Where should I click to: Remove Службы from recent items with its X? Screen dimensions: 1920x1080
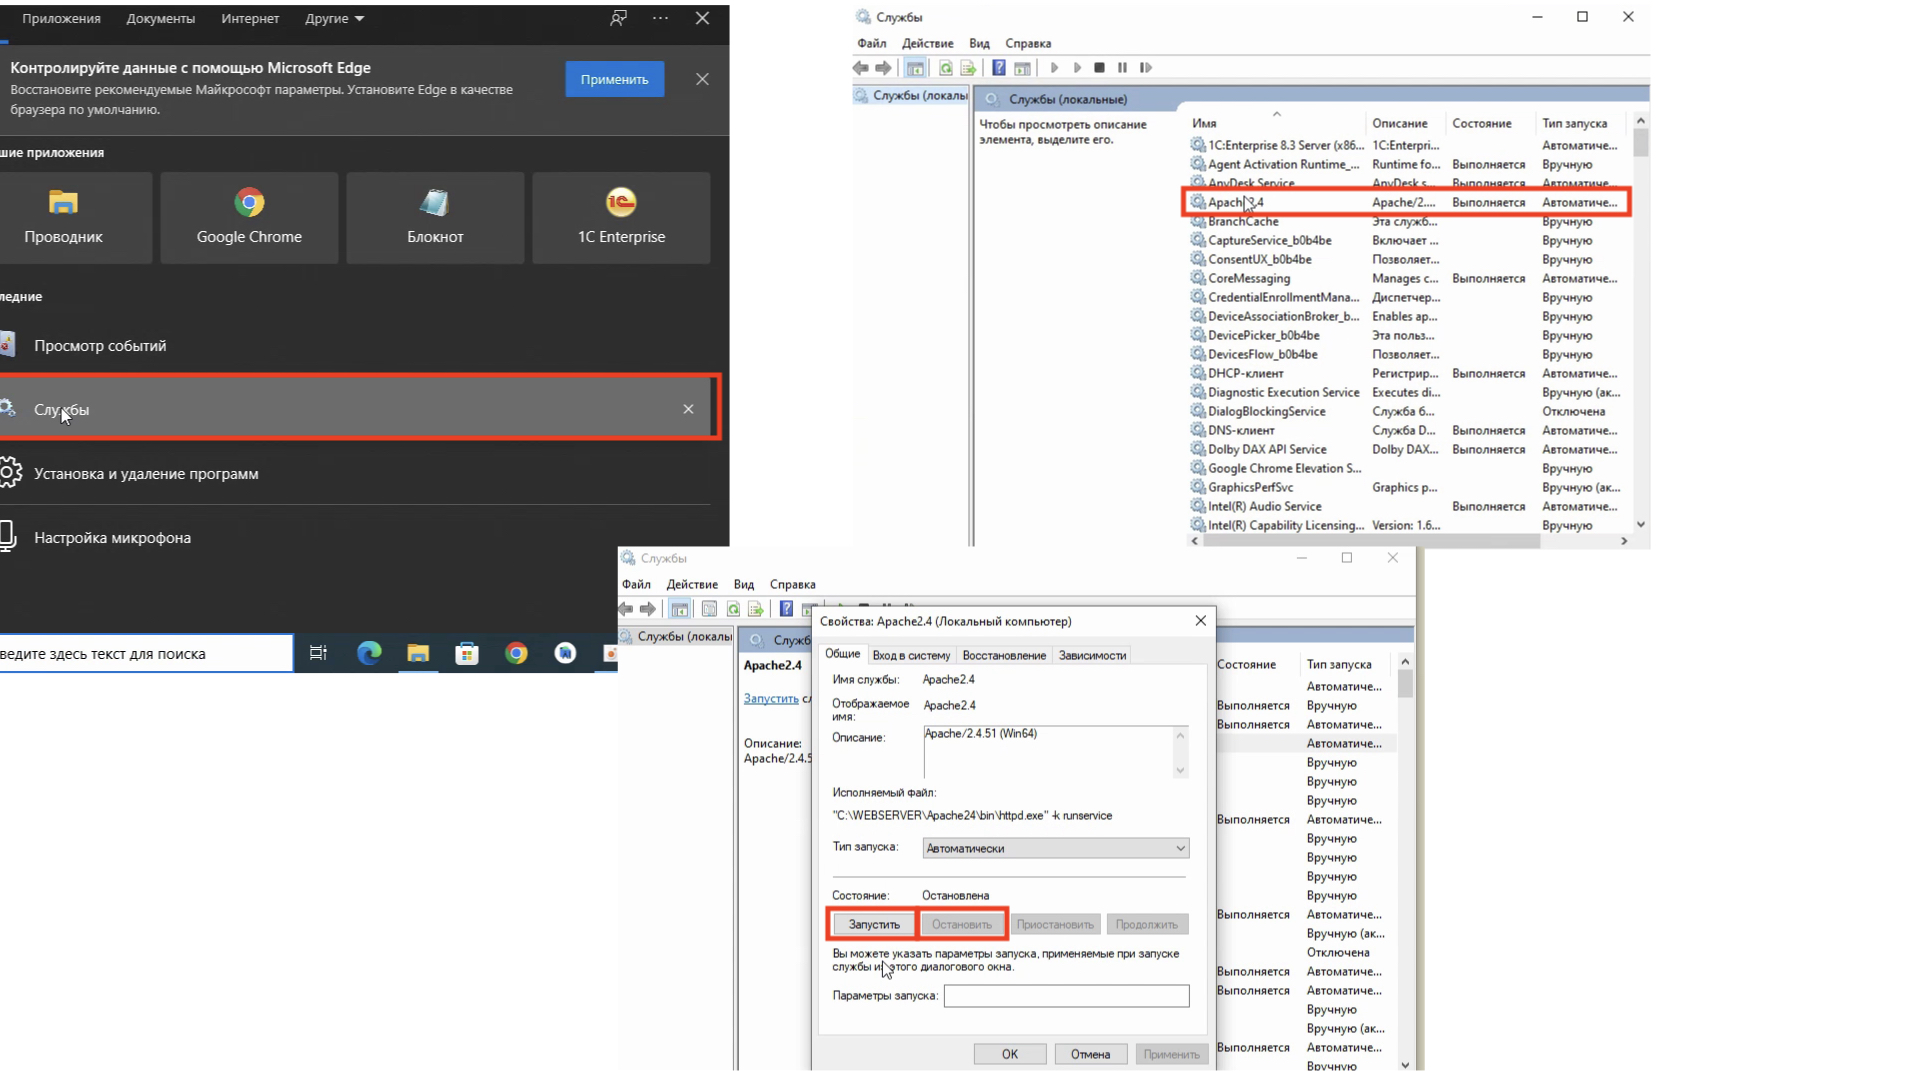pos(688,409)
